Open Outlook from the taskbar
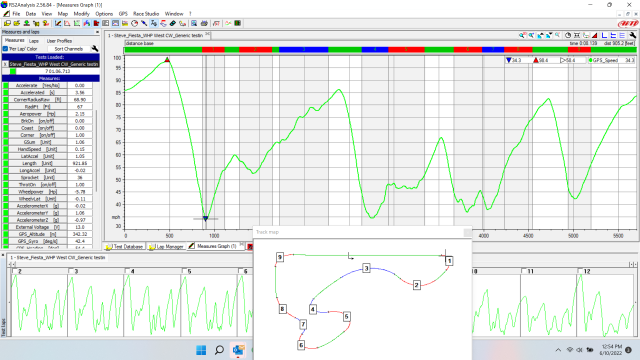Viewport: 640px width, 360px height. (238, 350)
